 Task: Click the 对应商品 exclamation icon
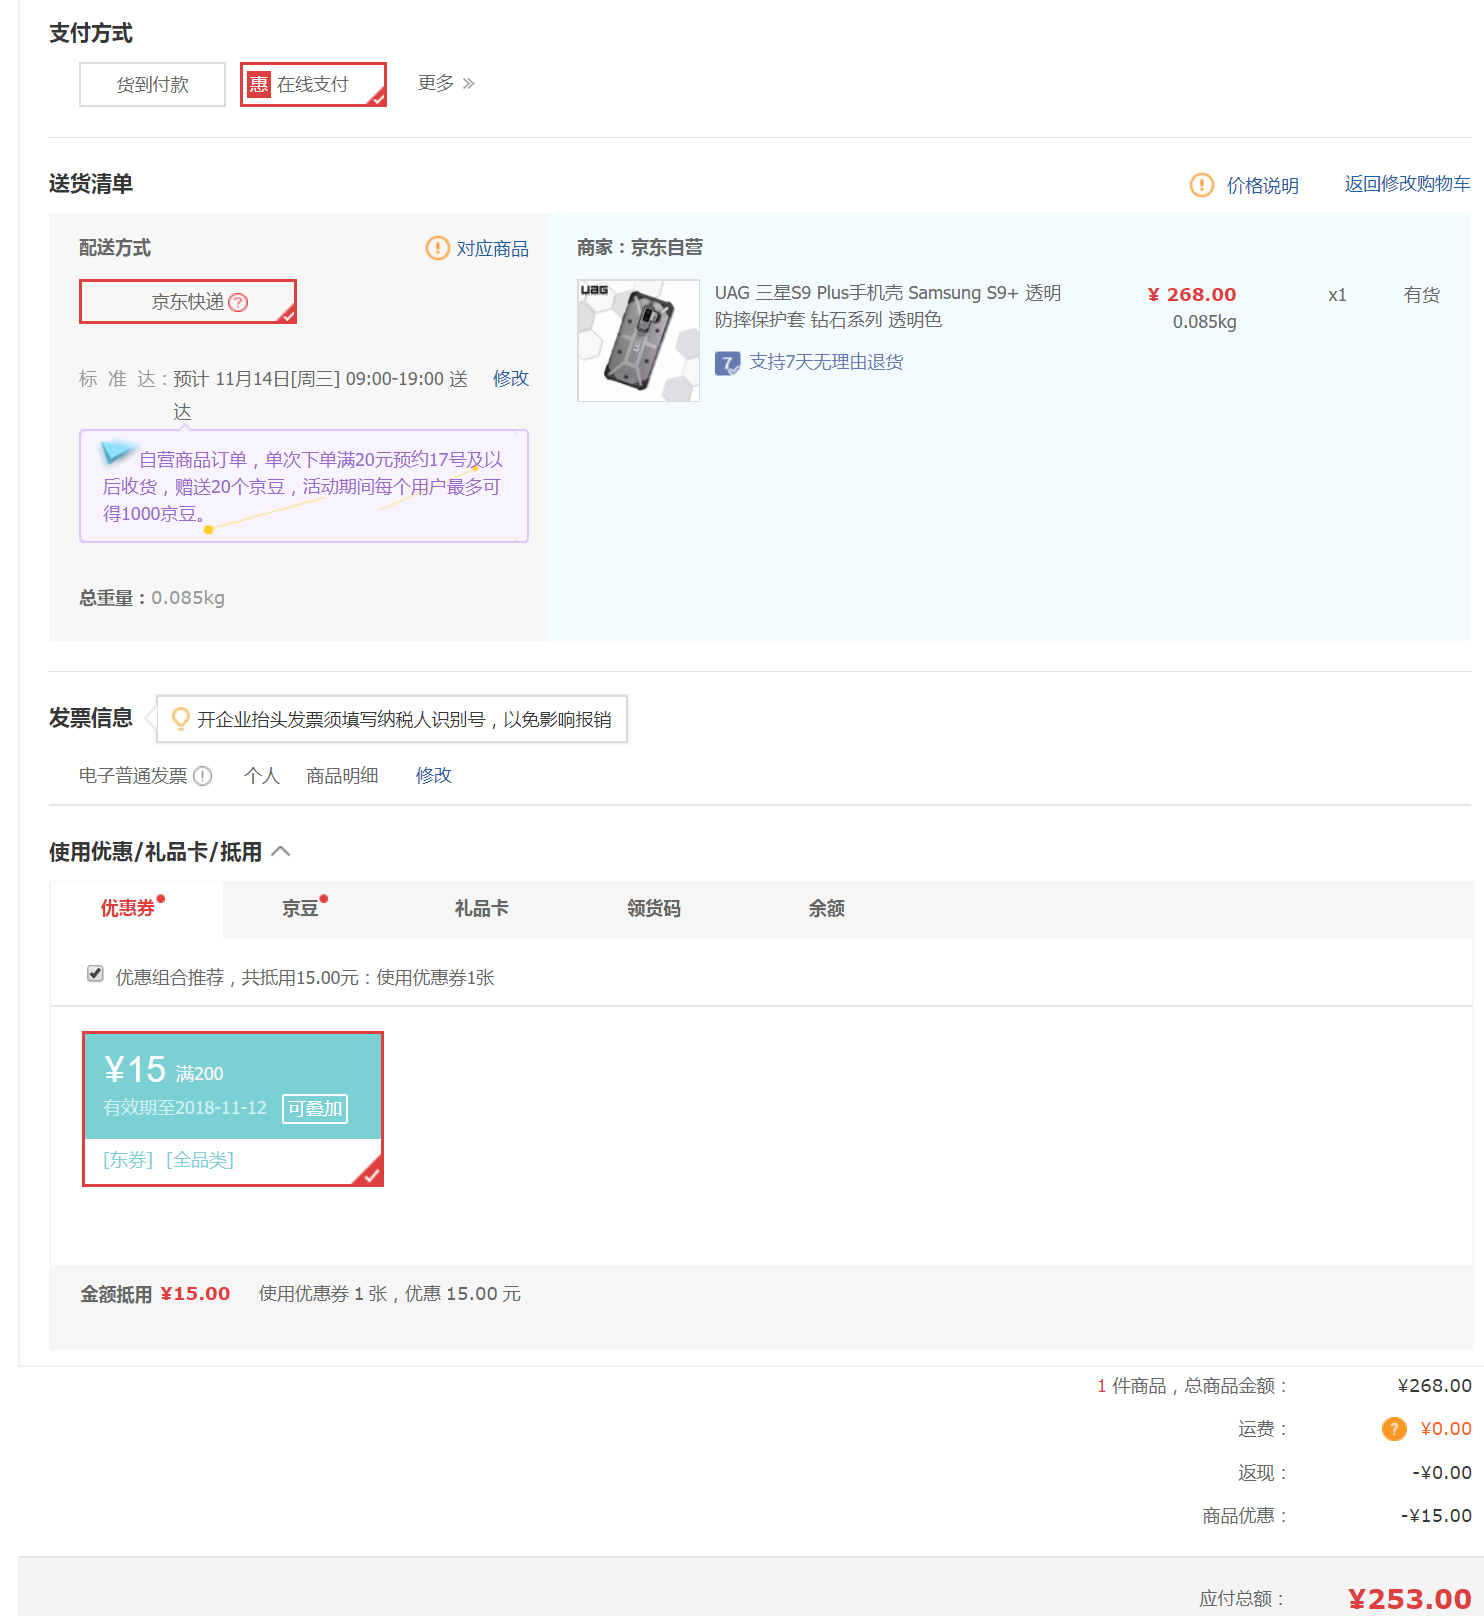click(x=438, y=248)
